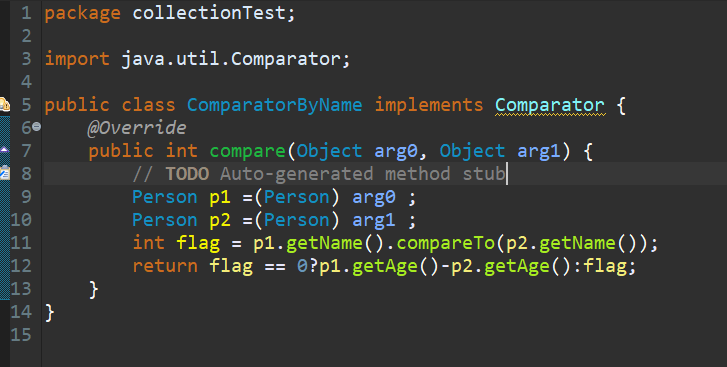
Task: Click the warning quick-fix icon at line 5
Action: coord(5,105)
